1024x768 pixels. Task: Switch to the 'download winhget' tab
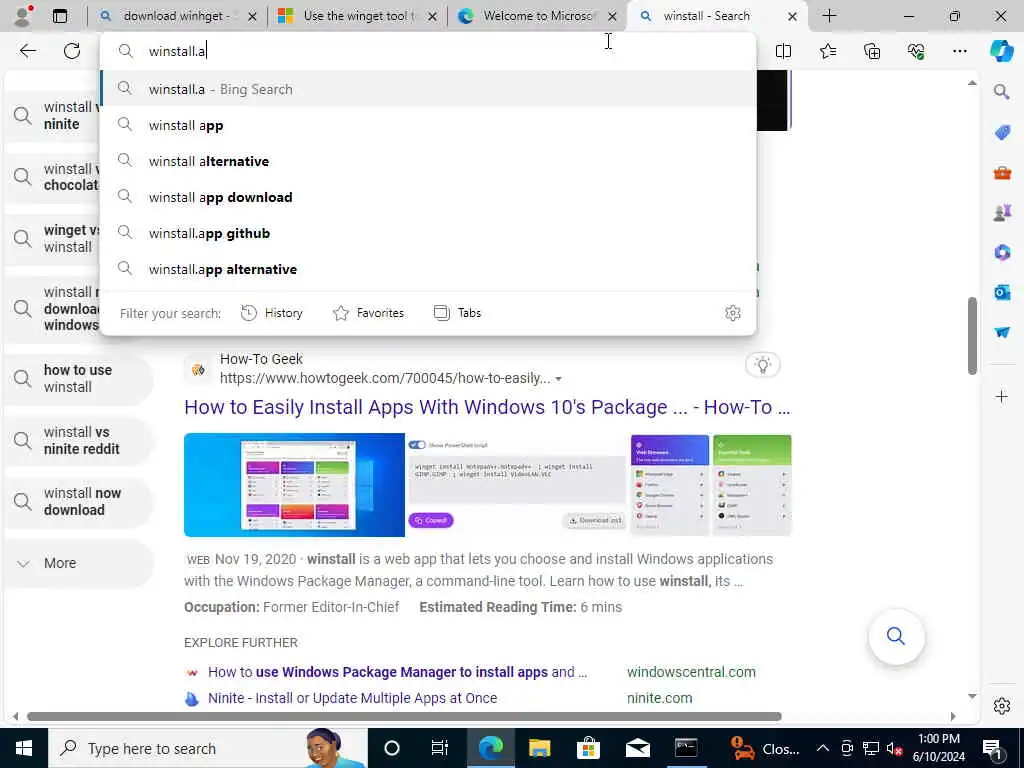(176, 16)
